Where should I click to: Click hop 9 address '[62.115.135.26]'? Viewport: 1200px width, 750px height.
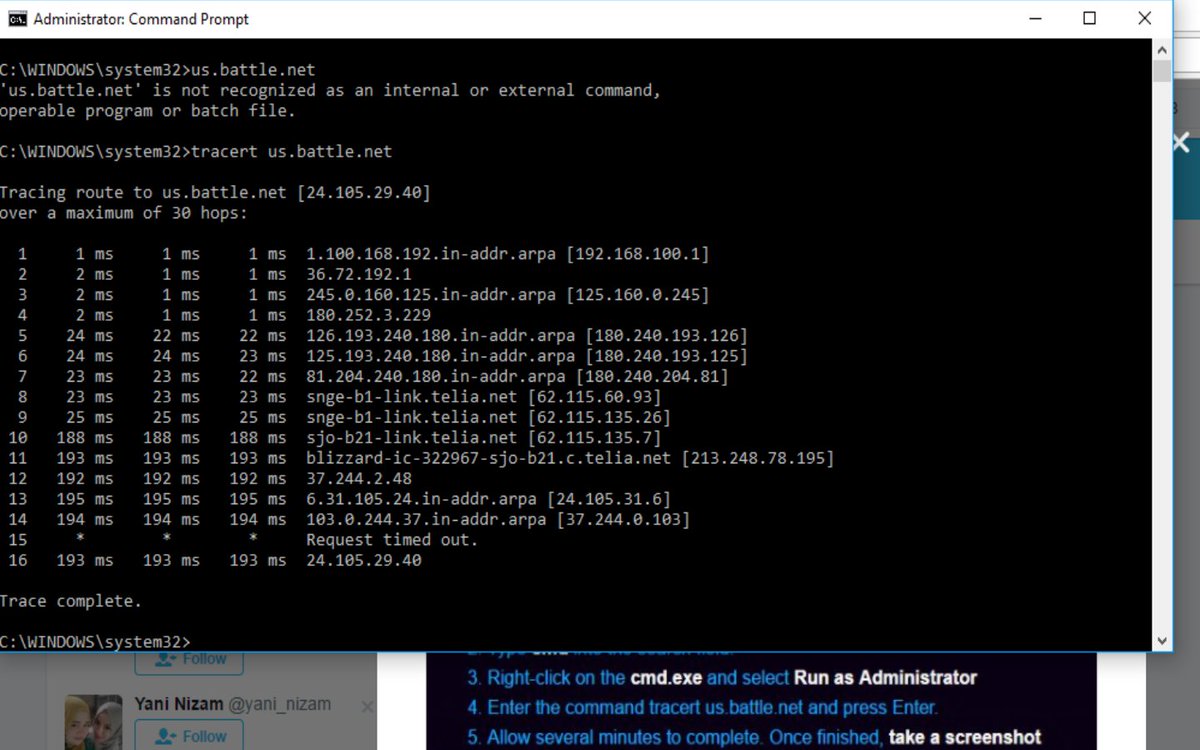pos(599,417)
